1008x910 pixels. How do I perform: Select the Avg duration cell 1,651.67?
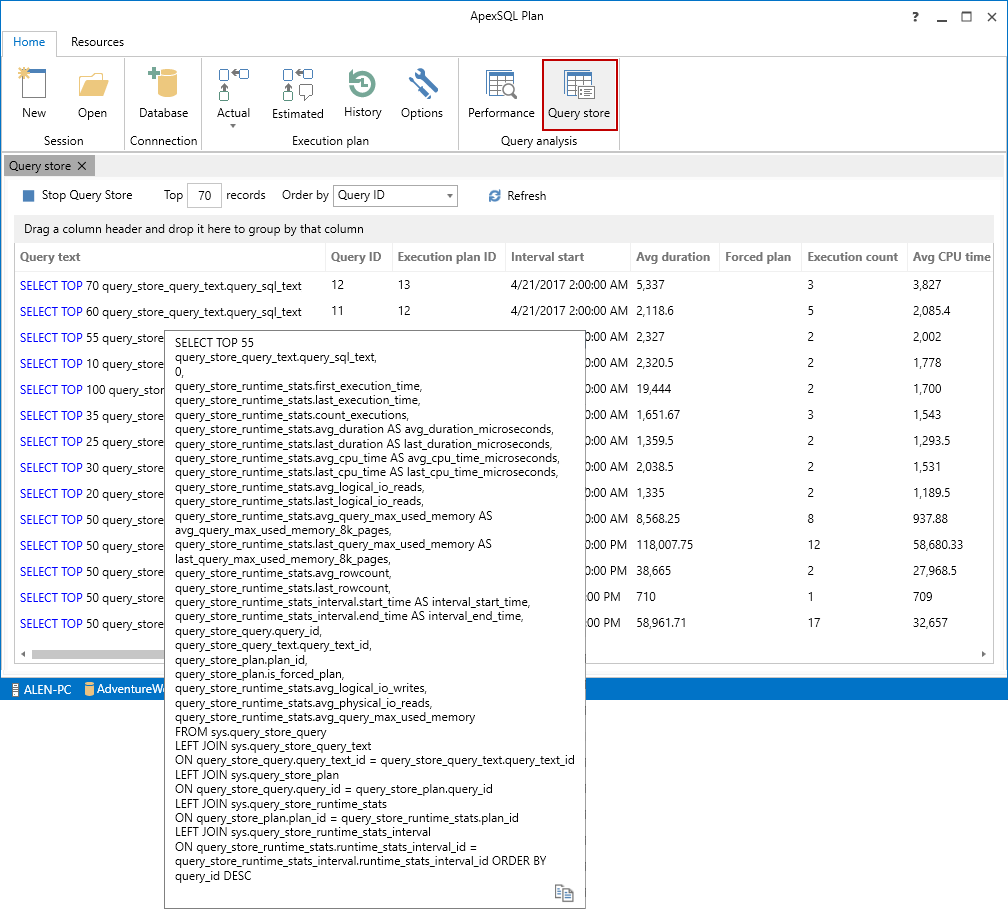(658, 415)
